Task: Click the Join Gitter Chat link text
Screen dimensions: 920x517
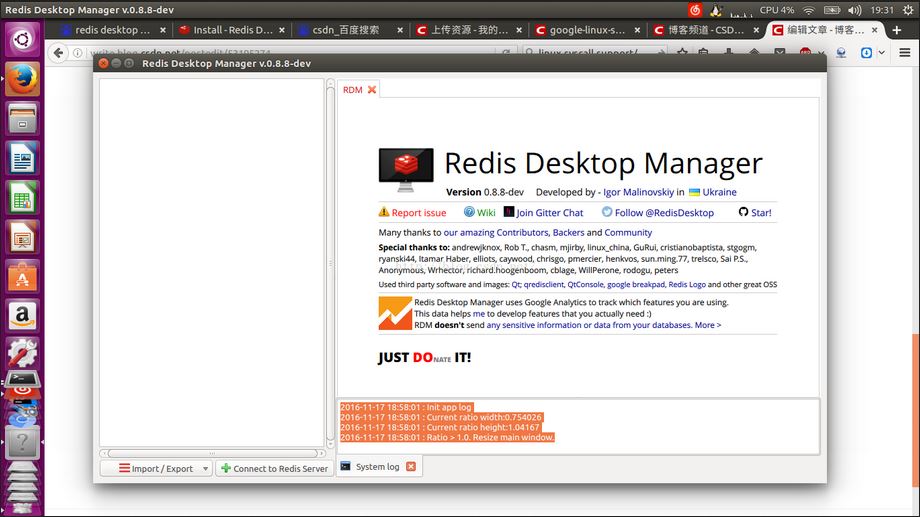Action: [550, 212]
